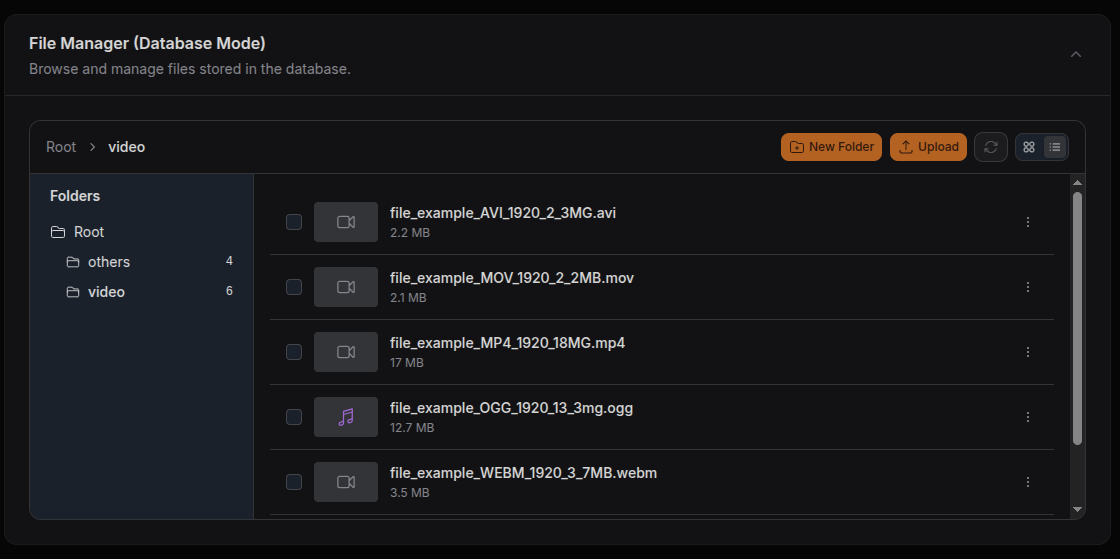Switch to list view layout
Screen dimensions: 1120x559
pos(1055,147)
